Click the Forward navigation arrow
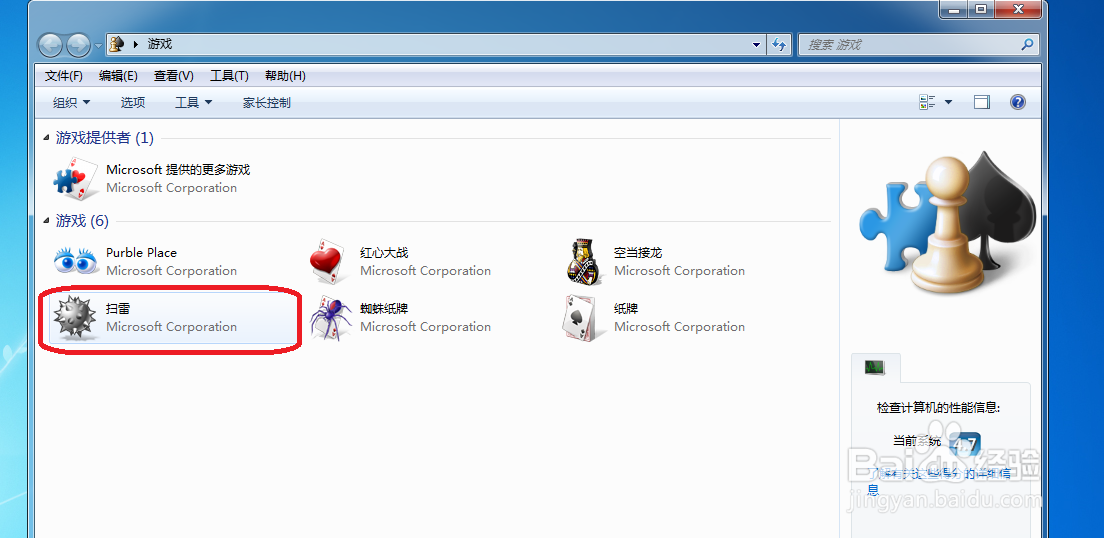The width and height of the screenshot is (1104, 538). [x=78, y=45]
